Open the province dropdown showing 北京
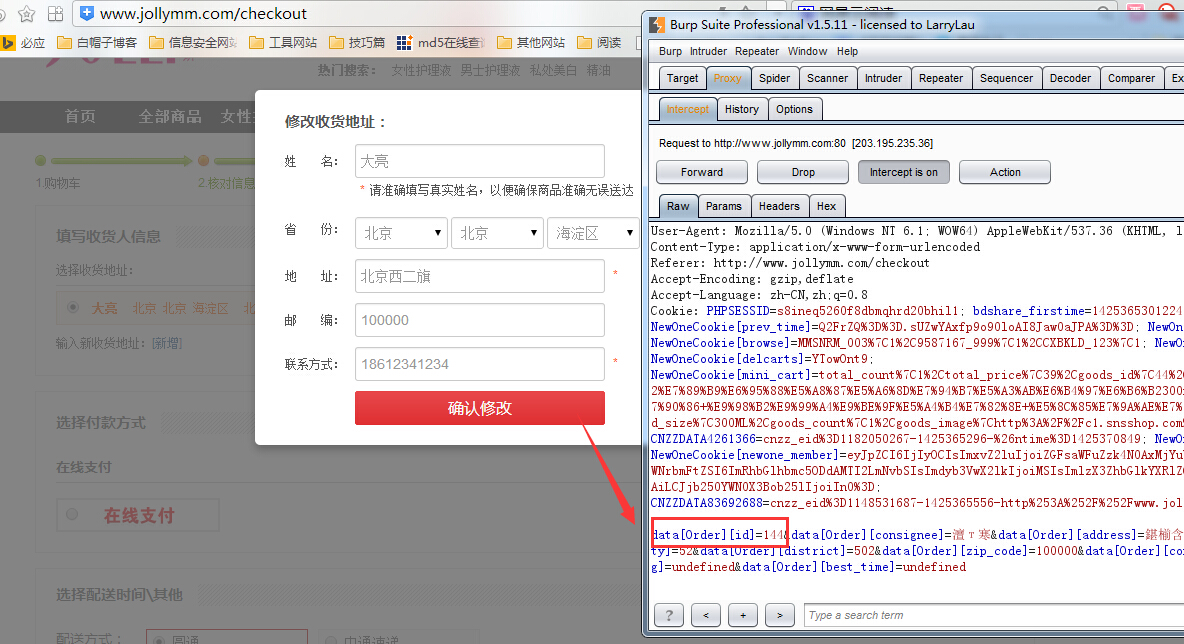The image size is (1184, 644). point(401,233)
